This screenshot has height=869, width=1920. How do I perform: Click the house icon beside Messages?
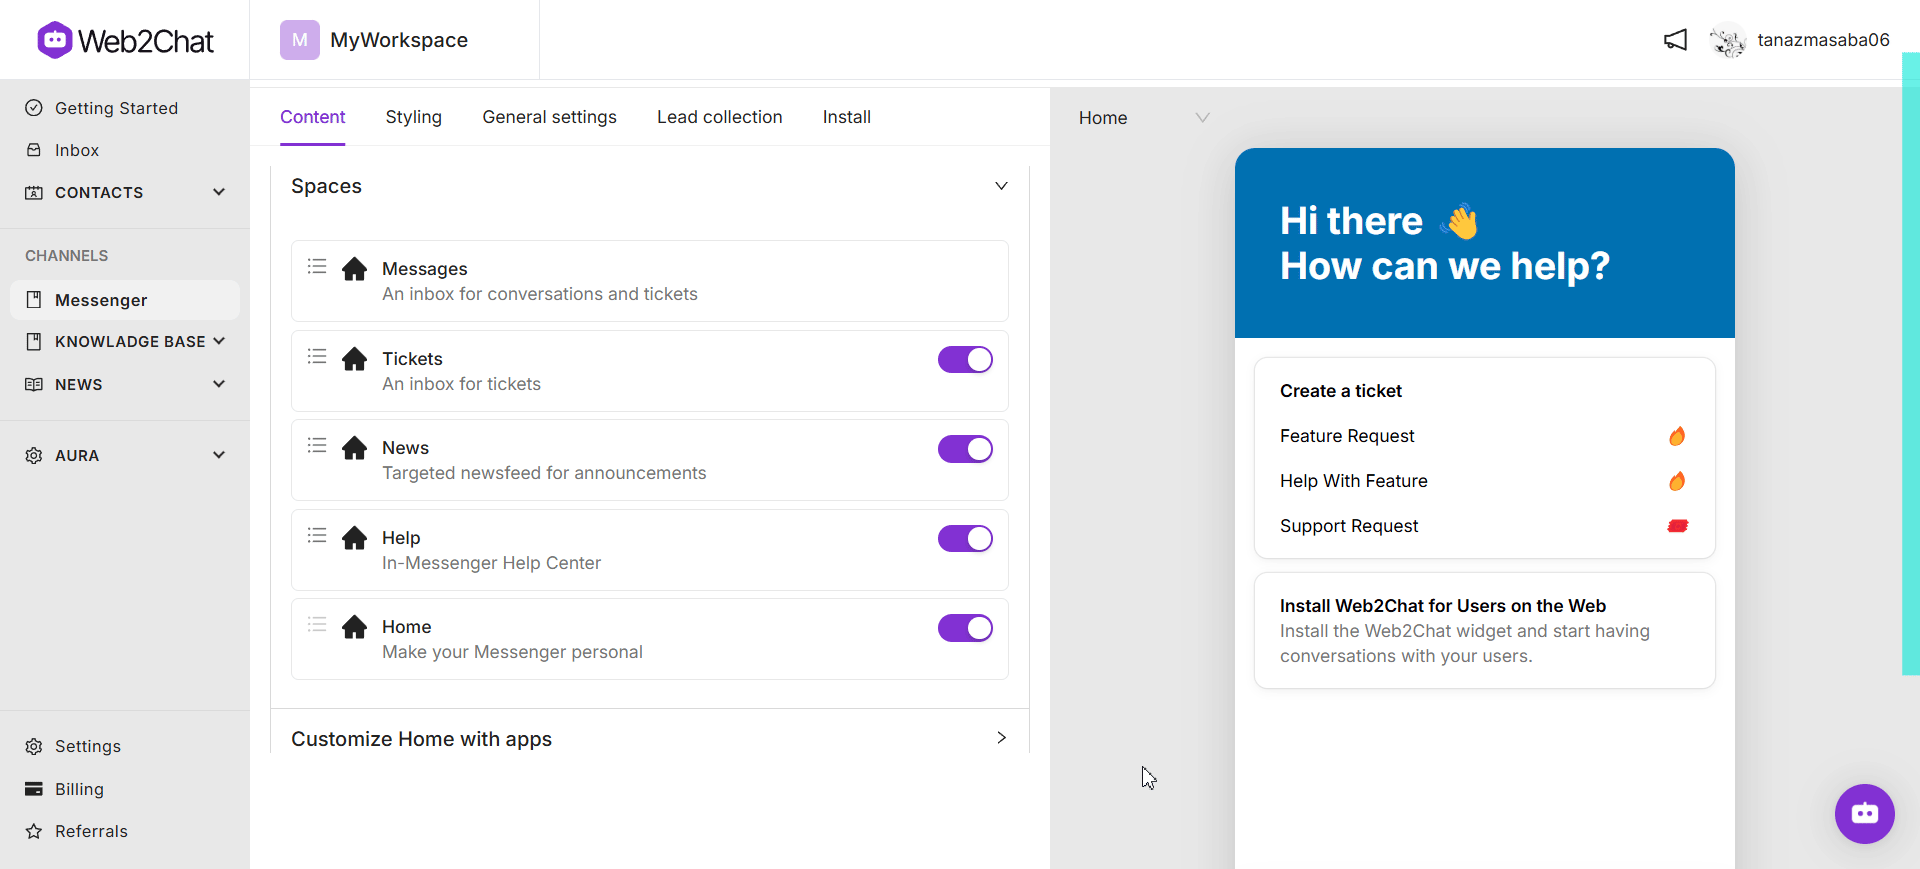point(354,269)
